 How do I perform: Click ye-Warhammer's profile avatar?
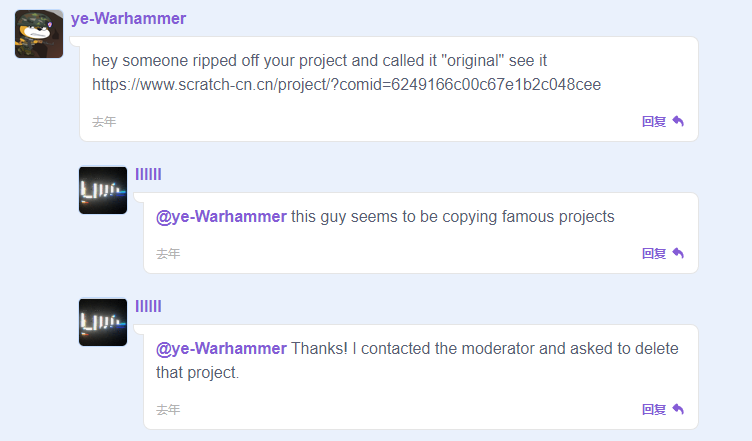39,34
